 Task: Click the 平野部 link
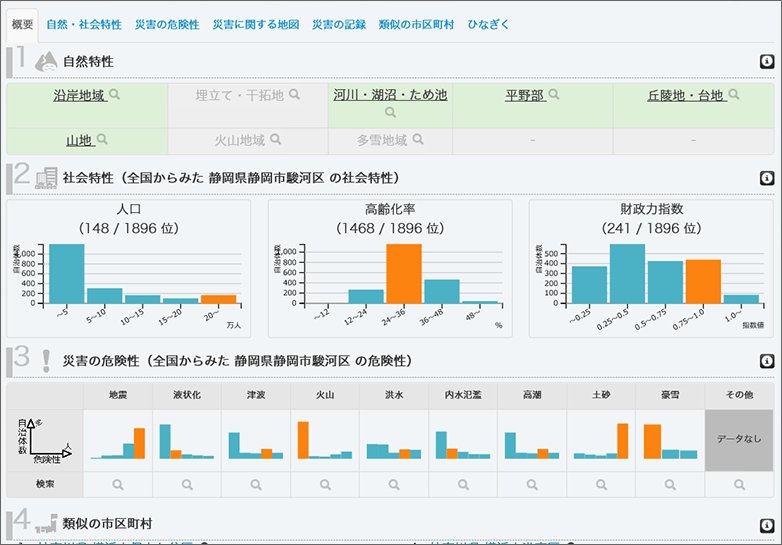(524, 96)
